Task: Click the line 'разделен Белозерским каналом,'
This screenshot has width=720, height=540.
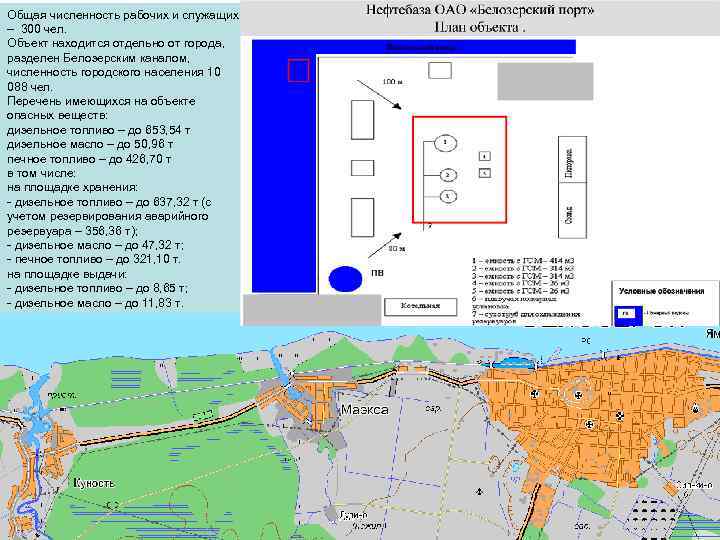Action: (98, 58)
